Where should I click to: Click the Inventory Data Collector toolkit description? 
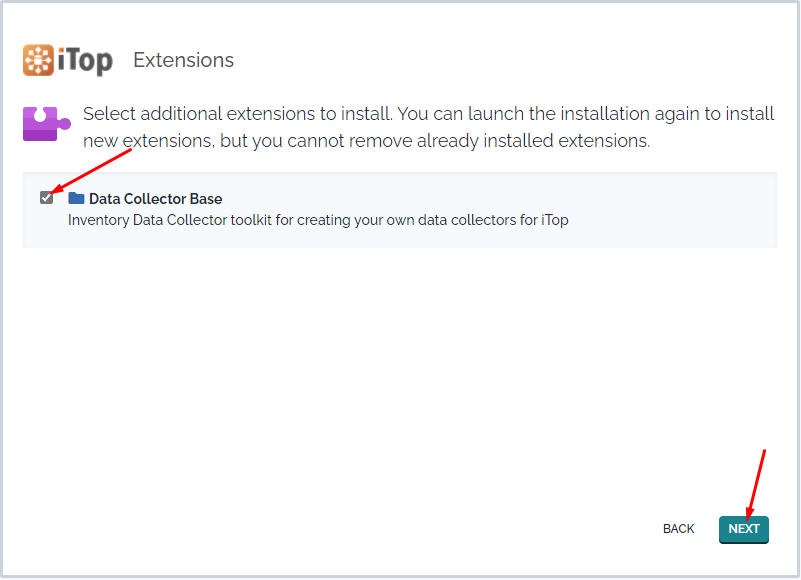pos(318,220)
